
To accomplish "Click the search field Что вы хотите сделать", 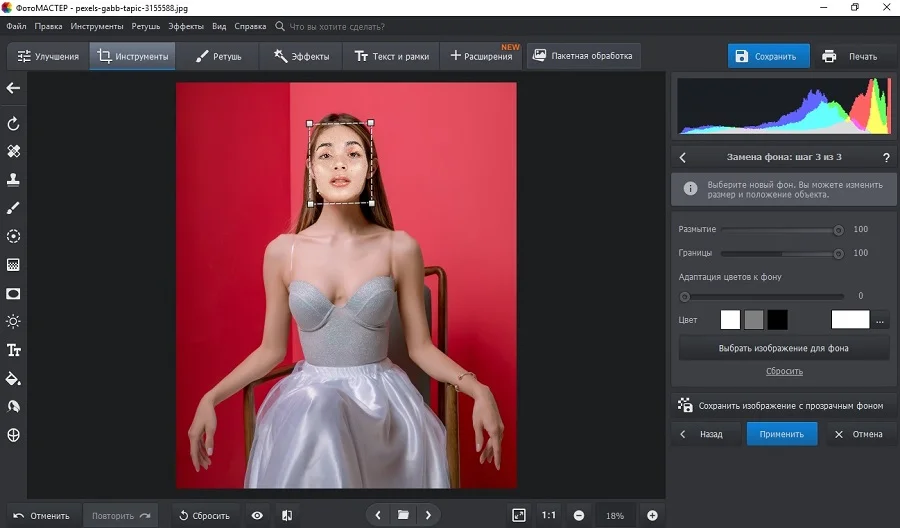I will pos(336,26).
